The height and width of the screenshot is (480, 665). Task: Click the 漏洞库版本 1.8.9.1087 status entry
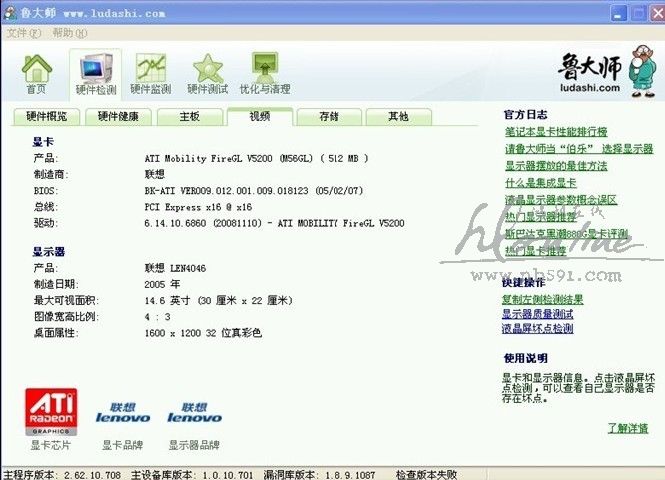pos(319,475)
